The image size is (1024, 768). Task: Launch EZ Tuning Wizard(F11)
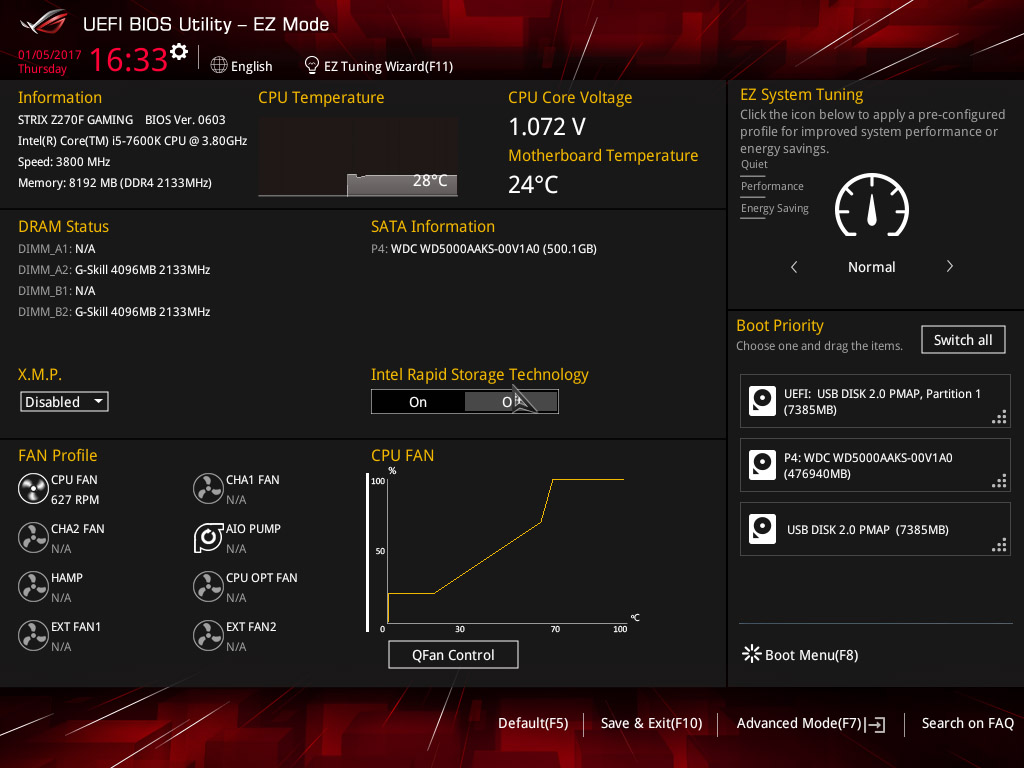pyautogui.click(x=389, y=66)
